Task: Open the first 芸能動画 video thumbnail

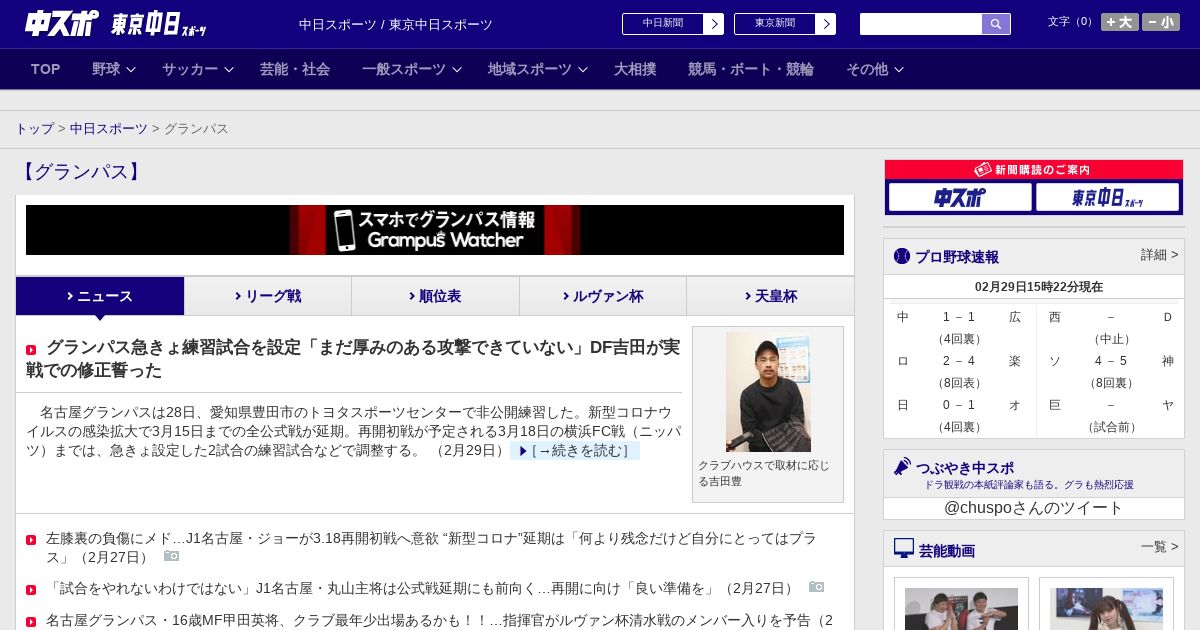Action: point(961,608)
